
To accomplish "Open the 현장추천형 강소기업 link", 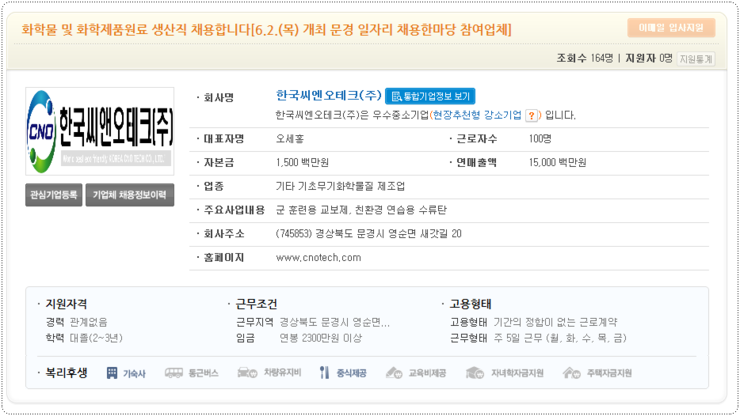I will pos(477,115).
